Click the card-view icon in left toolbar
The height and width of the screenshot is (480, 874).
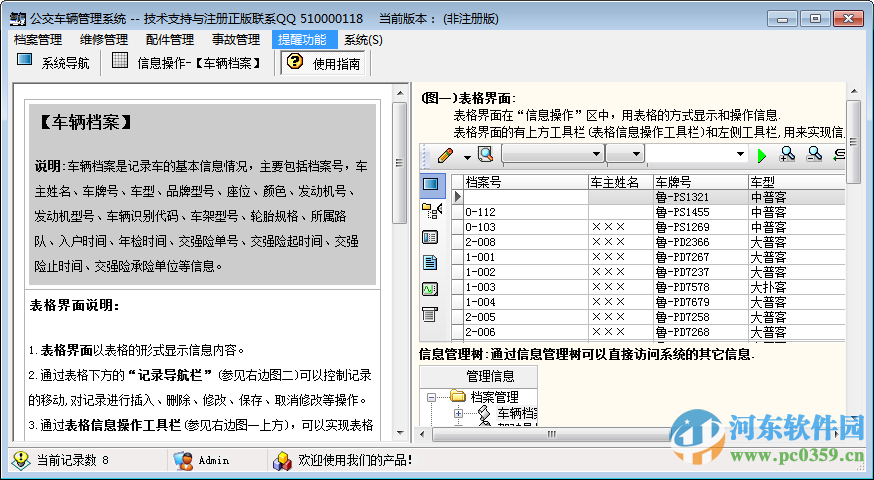point(430,237)
